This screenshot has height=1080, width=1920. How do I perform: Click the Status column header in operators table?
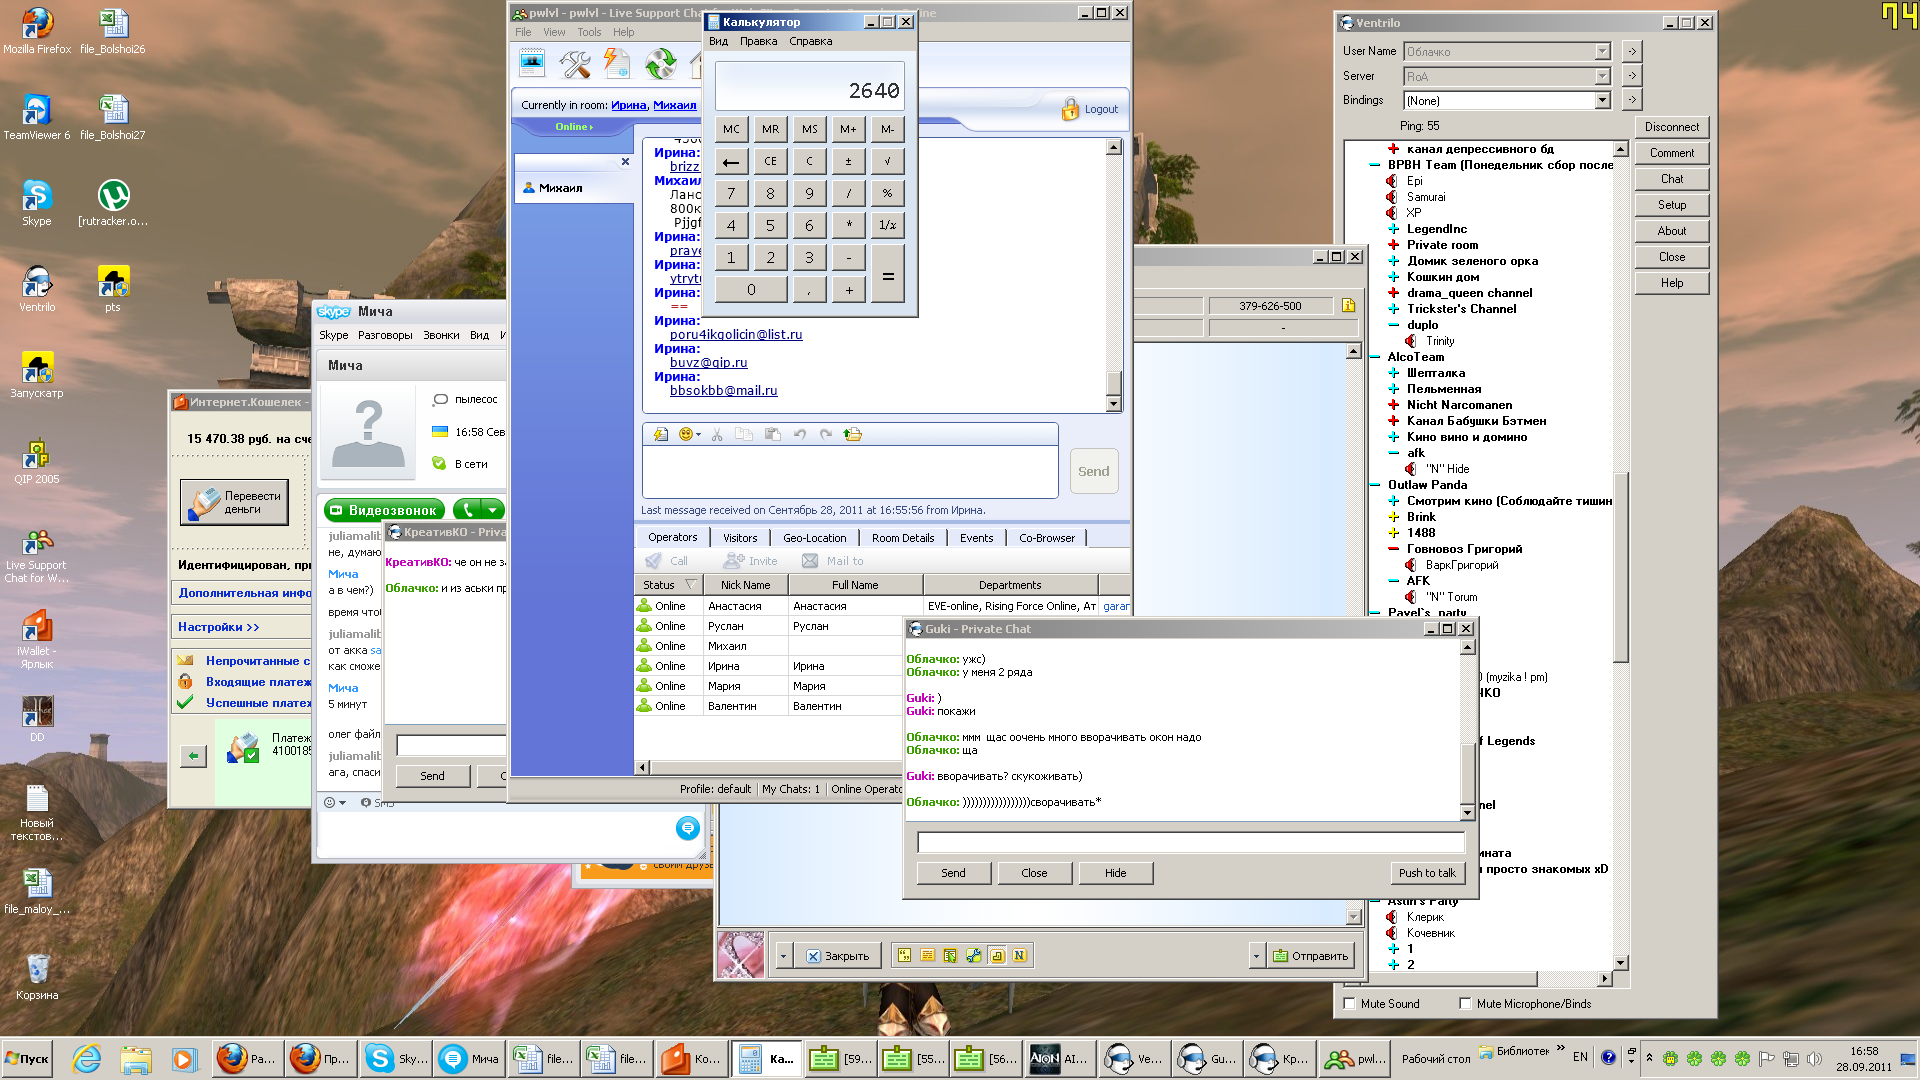coord(668,585)
